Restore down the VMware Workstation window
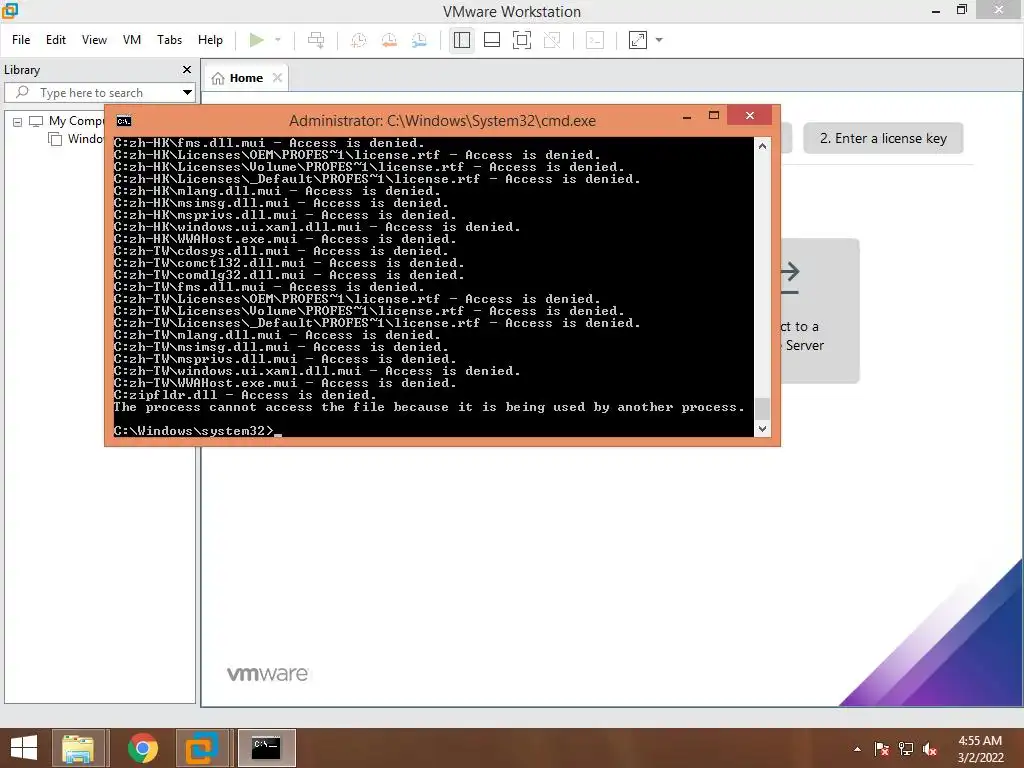The image size is (1024, 768). tap(961, 10)
